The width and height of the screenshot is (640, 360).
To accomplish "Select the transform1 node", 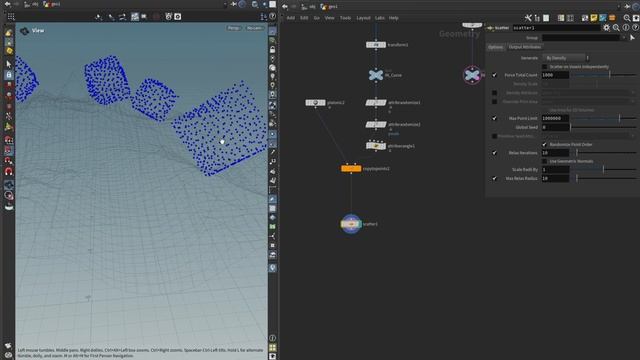I will (376, 45).
